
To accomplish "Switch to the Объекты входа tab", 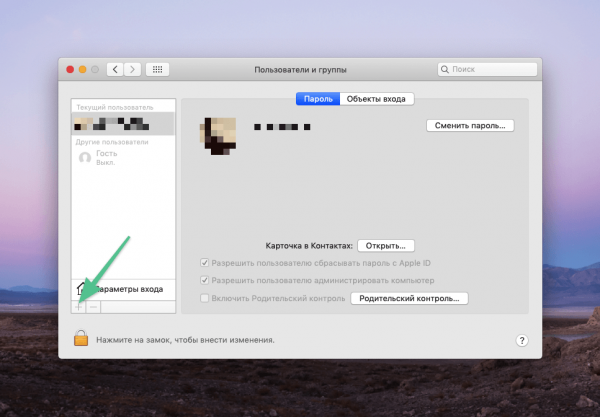I will pos(376,99).
